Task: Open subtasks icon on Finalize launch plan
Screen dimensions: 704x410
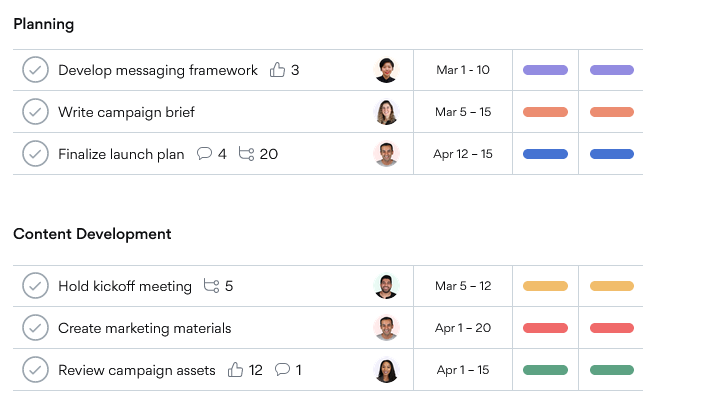Action: [x=246, y=154]
